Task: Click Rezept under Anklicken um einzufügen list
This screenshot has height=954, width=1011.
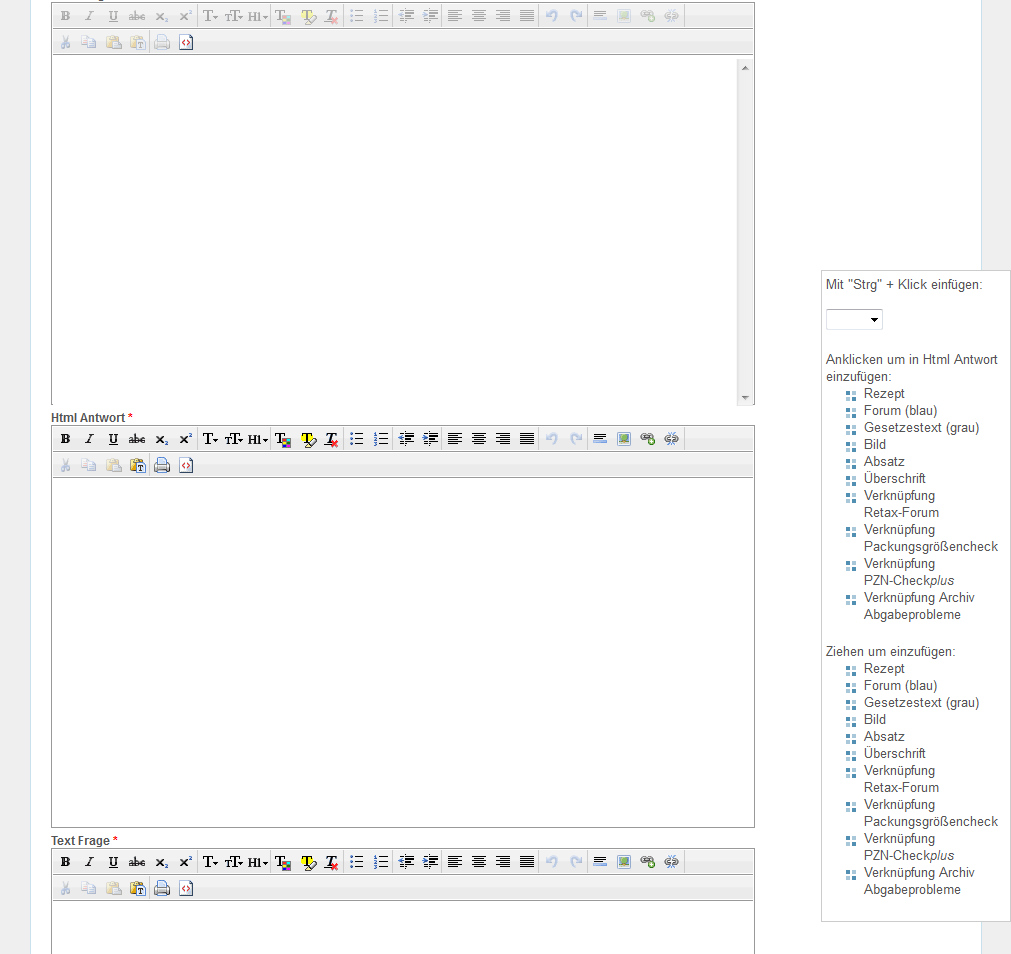Action: 884,394
